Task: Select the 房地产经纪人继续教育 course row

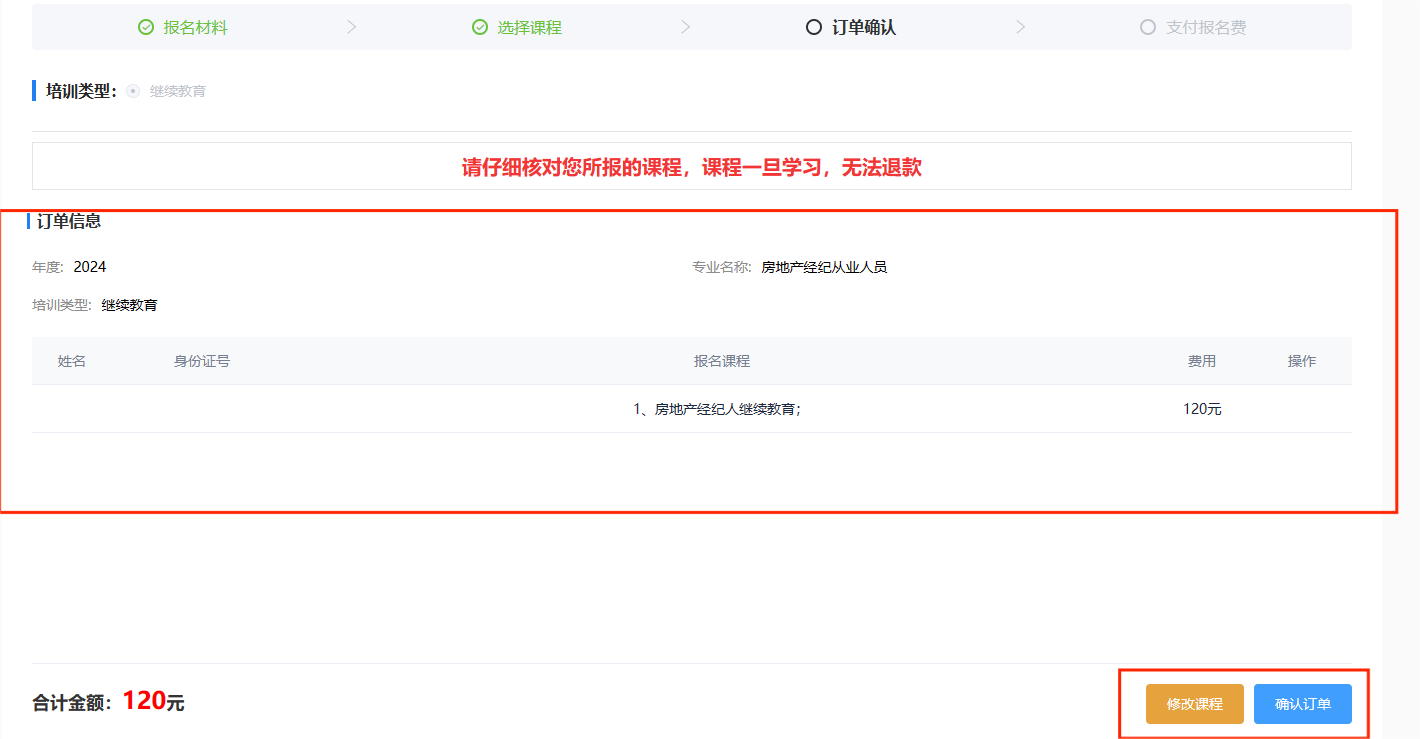Action: (x=718, y=409)
